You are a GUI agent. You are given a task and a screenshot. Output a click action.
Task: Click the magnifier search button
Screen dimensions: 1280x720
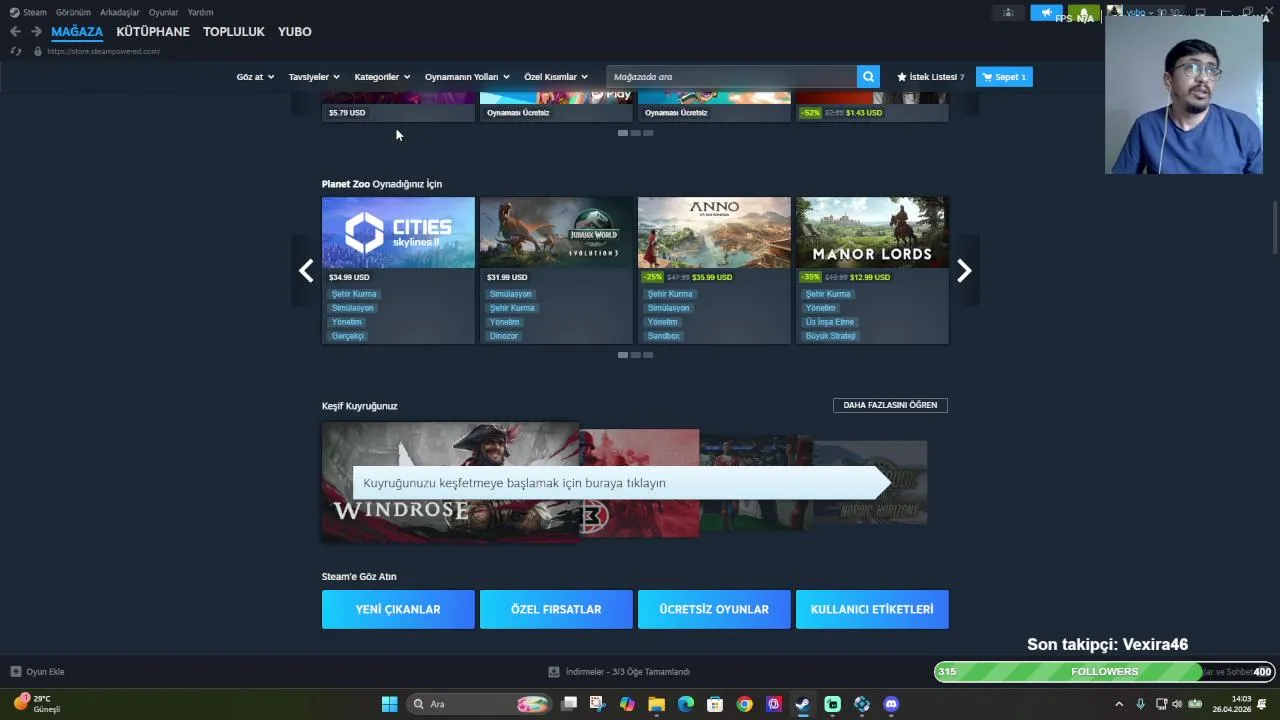[x=868, y=77]
